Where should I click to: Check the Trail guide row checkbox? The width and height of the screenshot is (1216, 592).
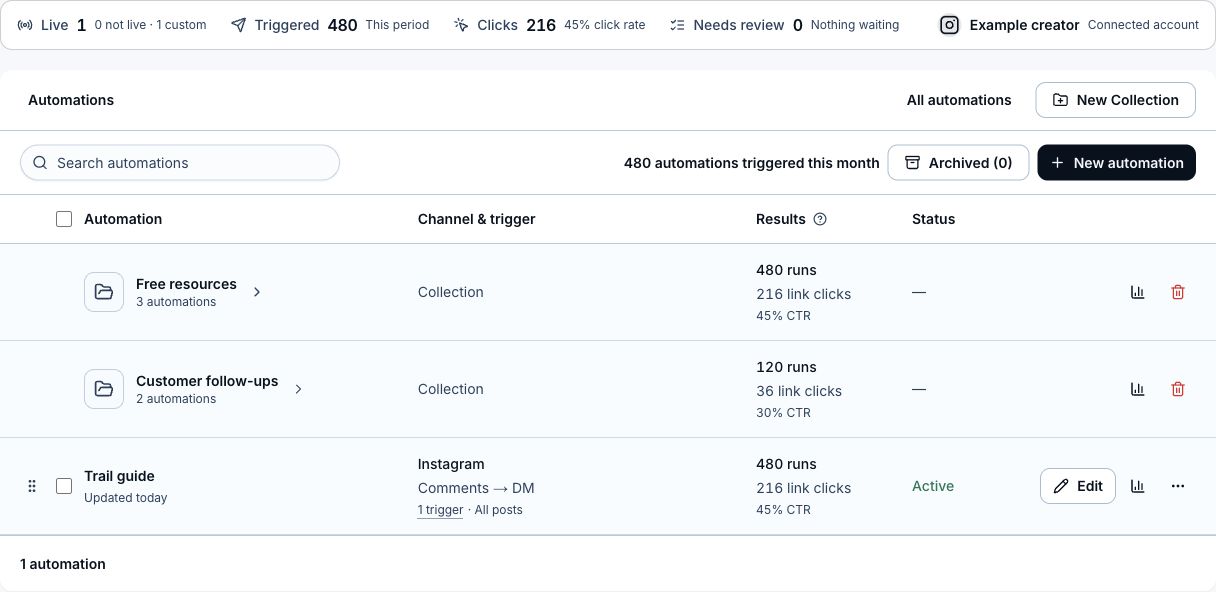64,486
